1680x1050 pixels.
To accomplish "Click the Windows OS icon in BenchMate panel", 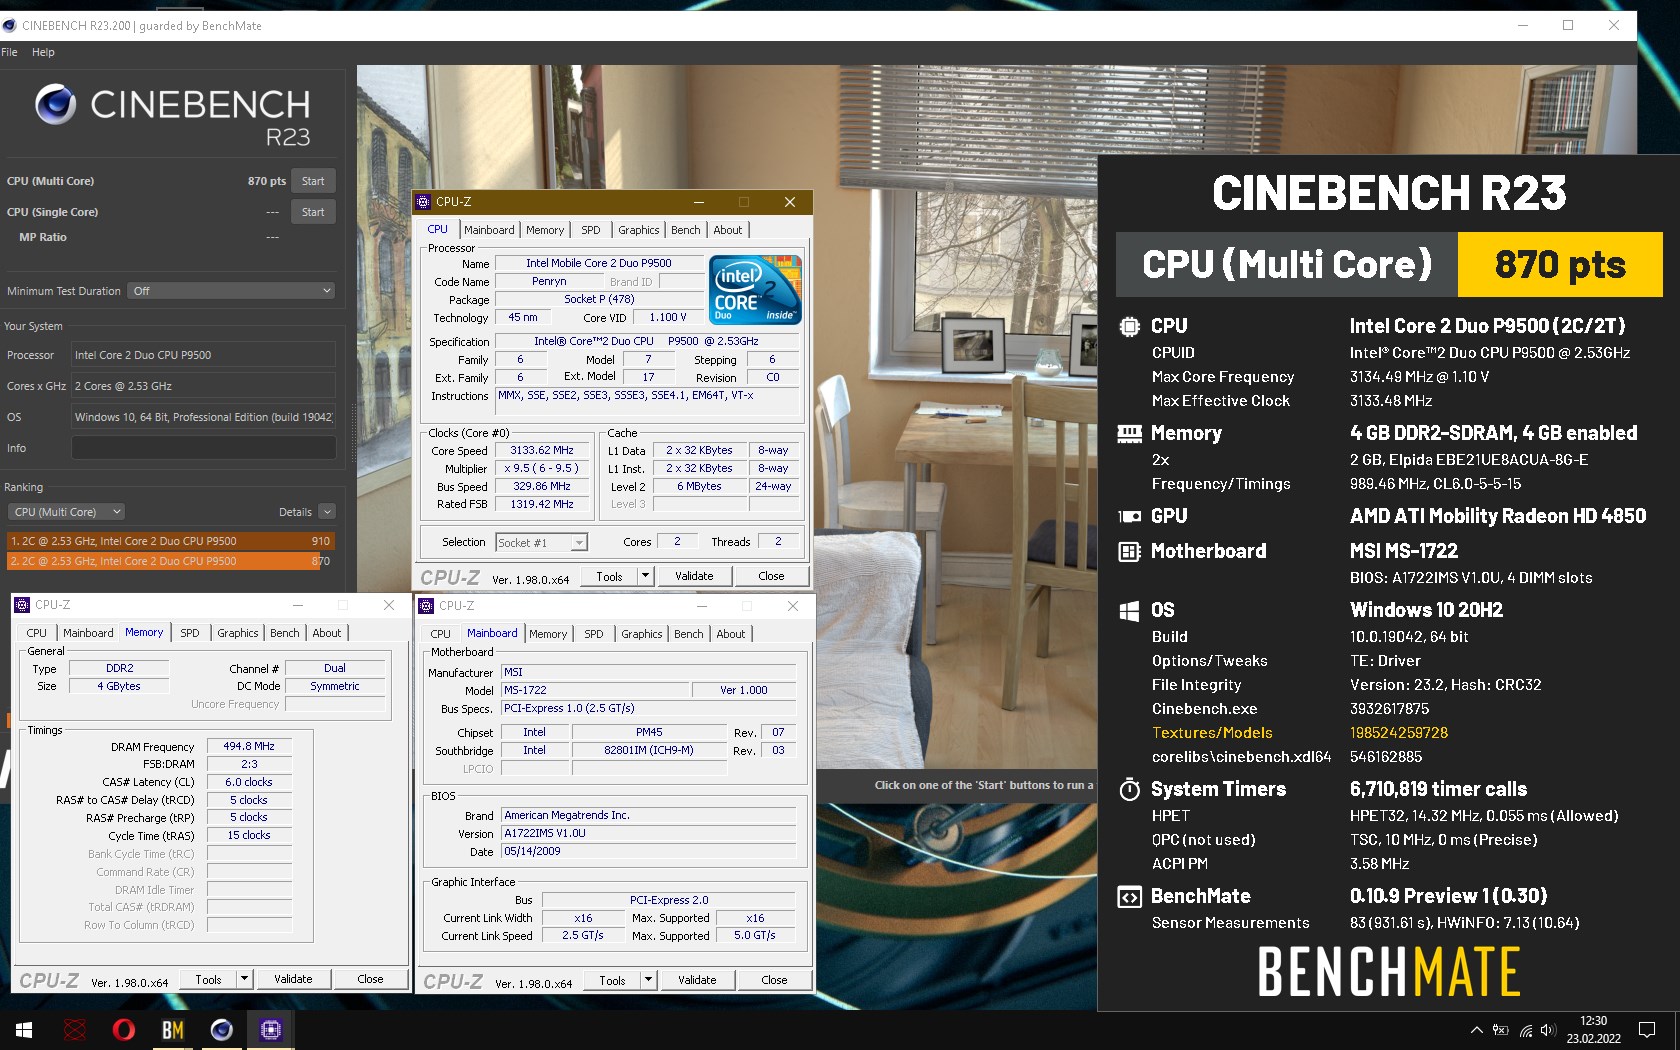I will 1129,611.
